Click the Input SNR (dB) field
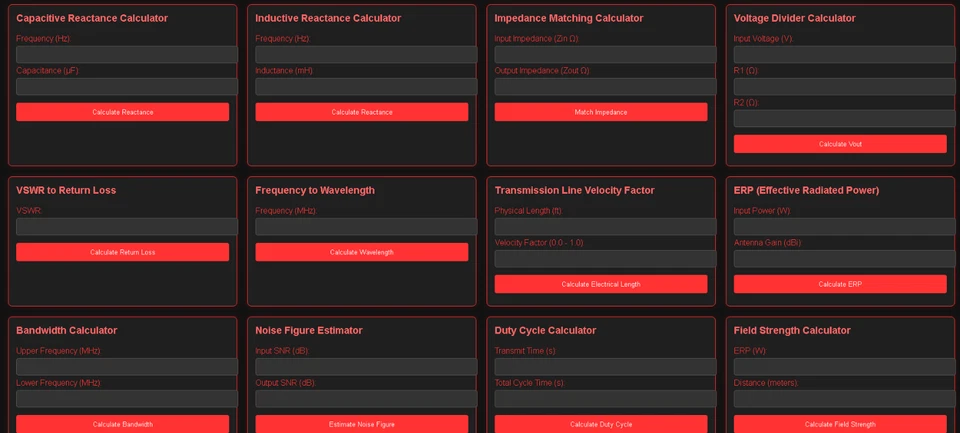 pos(366,367)
